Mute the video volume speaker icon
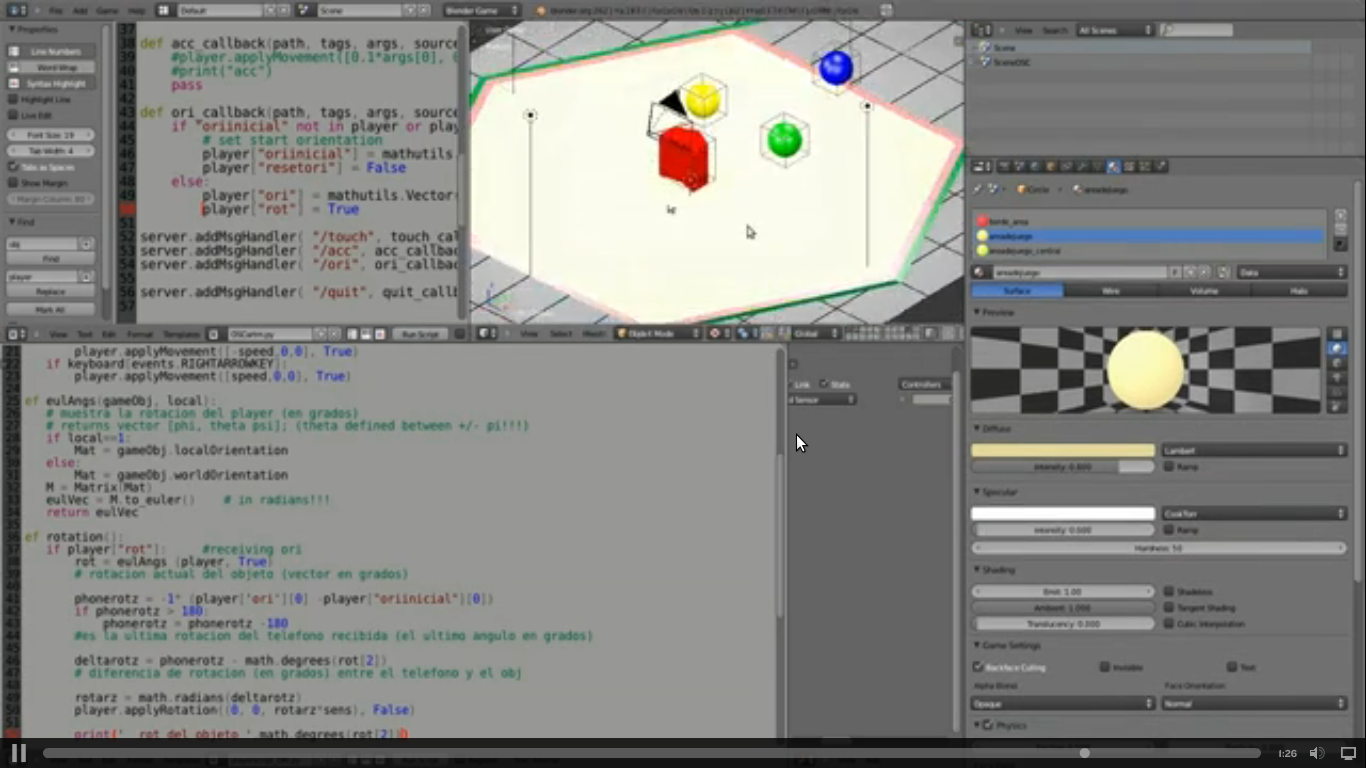This screenshot has width=1366, height=768. coord(1317,753)
